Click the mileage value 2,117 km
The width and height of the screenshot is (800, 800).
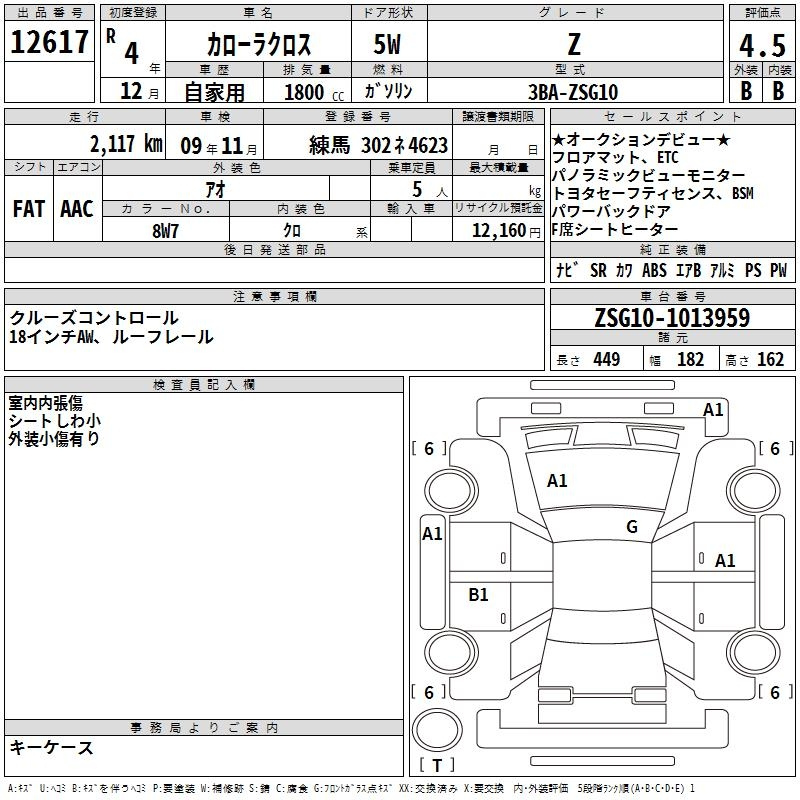125,144
